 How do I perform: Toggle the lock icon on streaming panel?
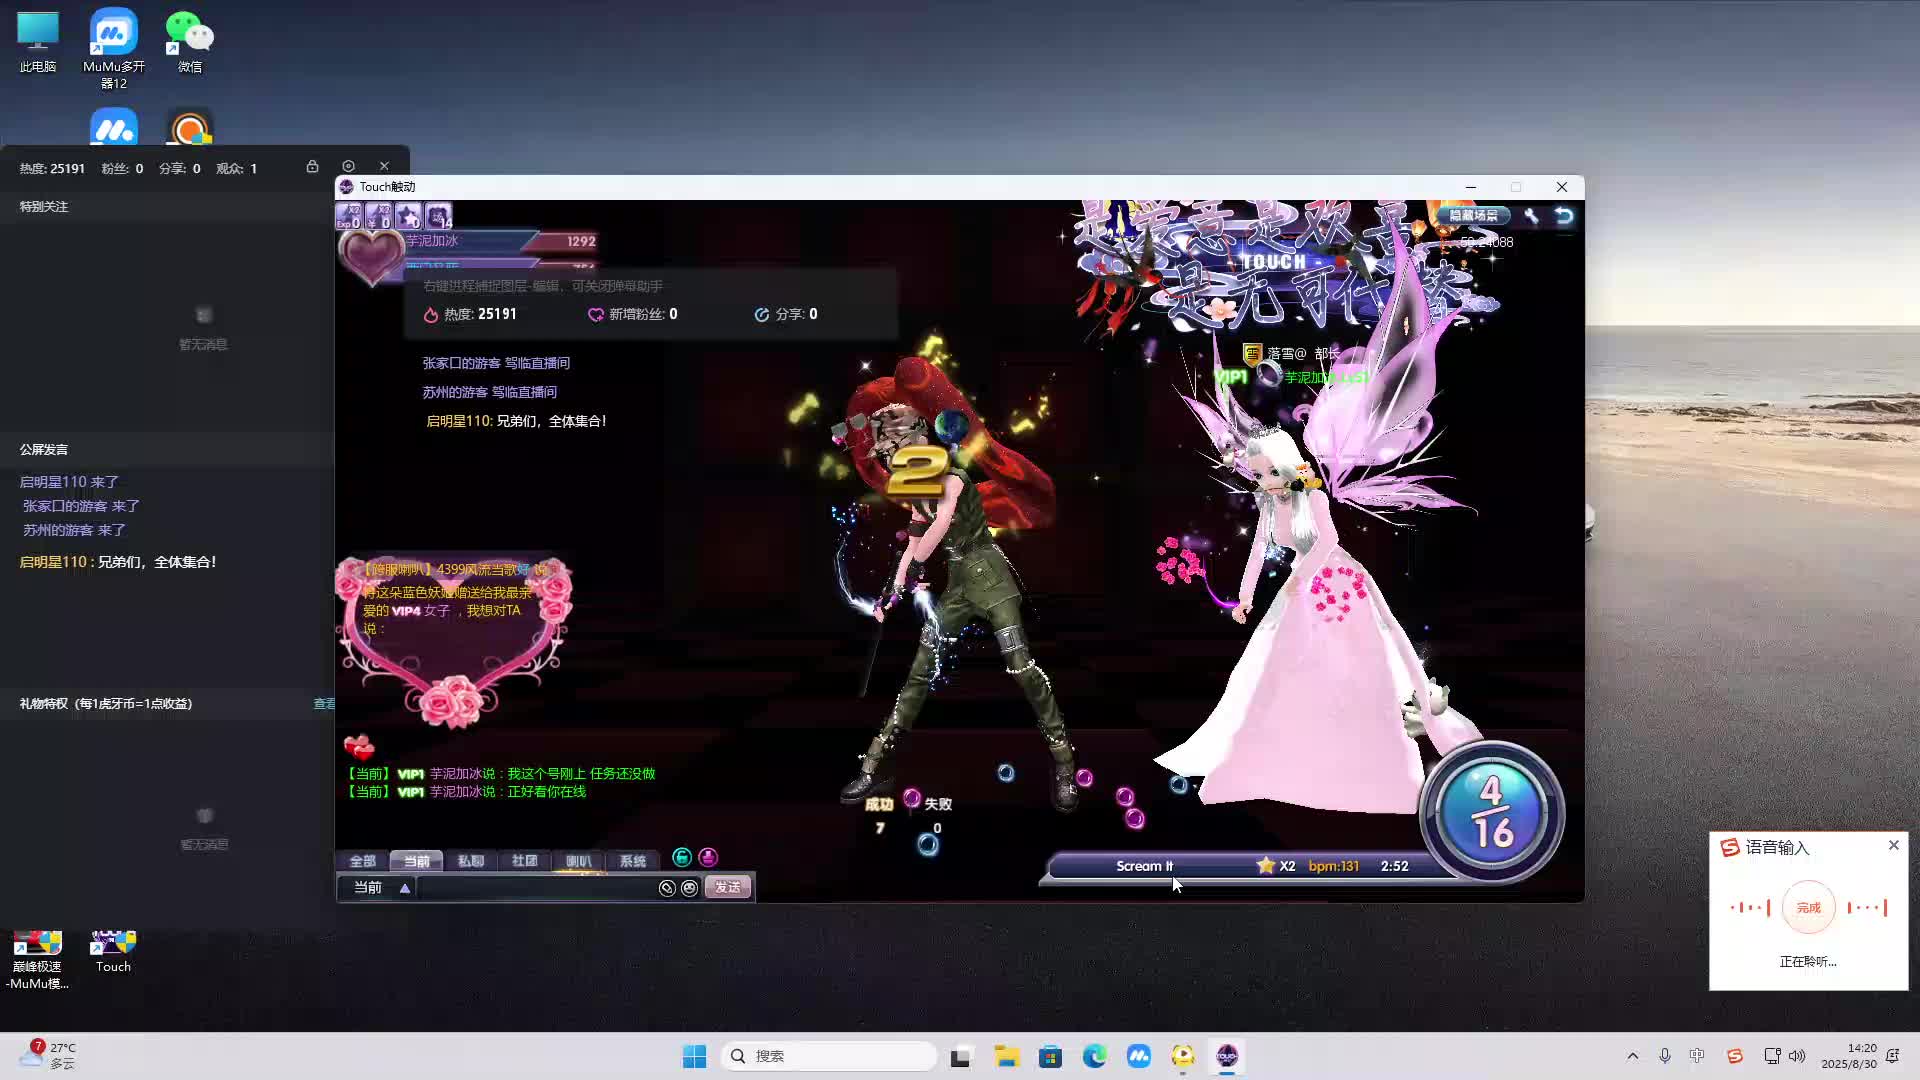tap(312, 166)
